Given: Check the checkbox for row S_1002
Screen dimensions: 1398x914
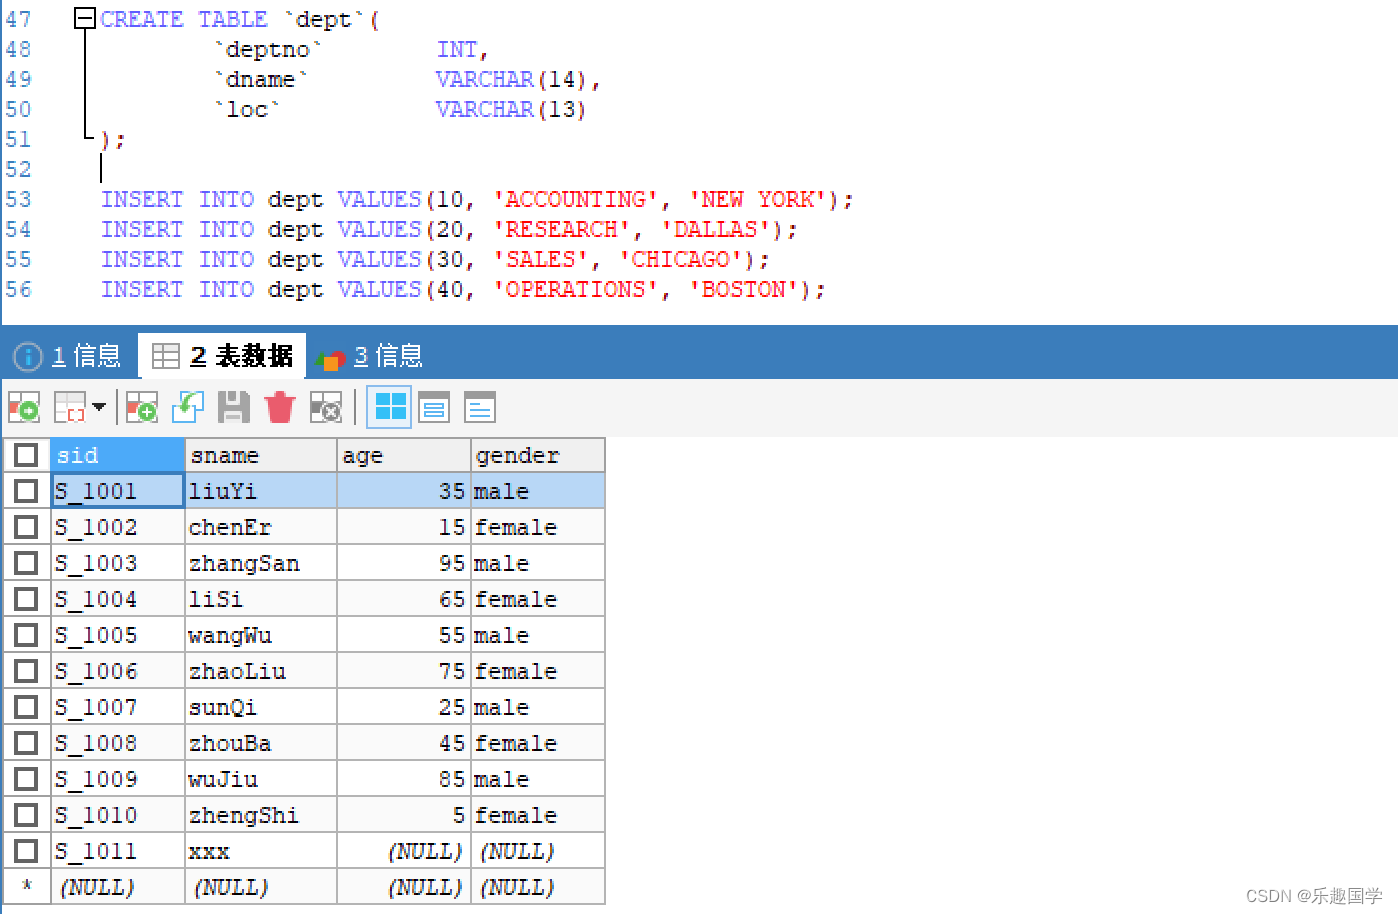Looking at the screenshot, I should [x=26, y=526].
